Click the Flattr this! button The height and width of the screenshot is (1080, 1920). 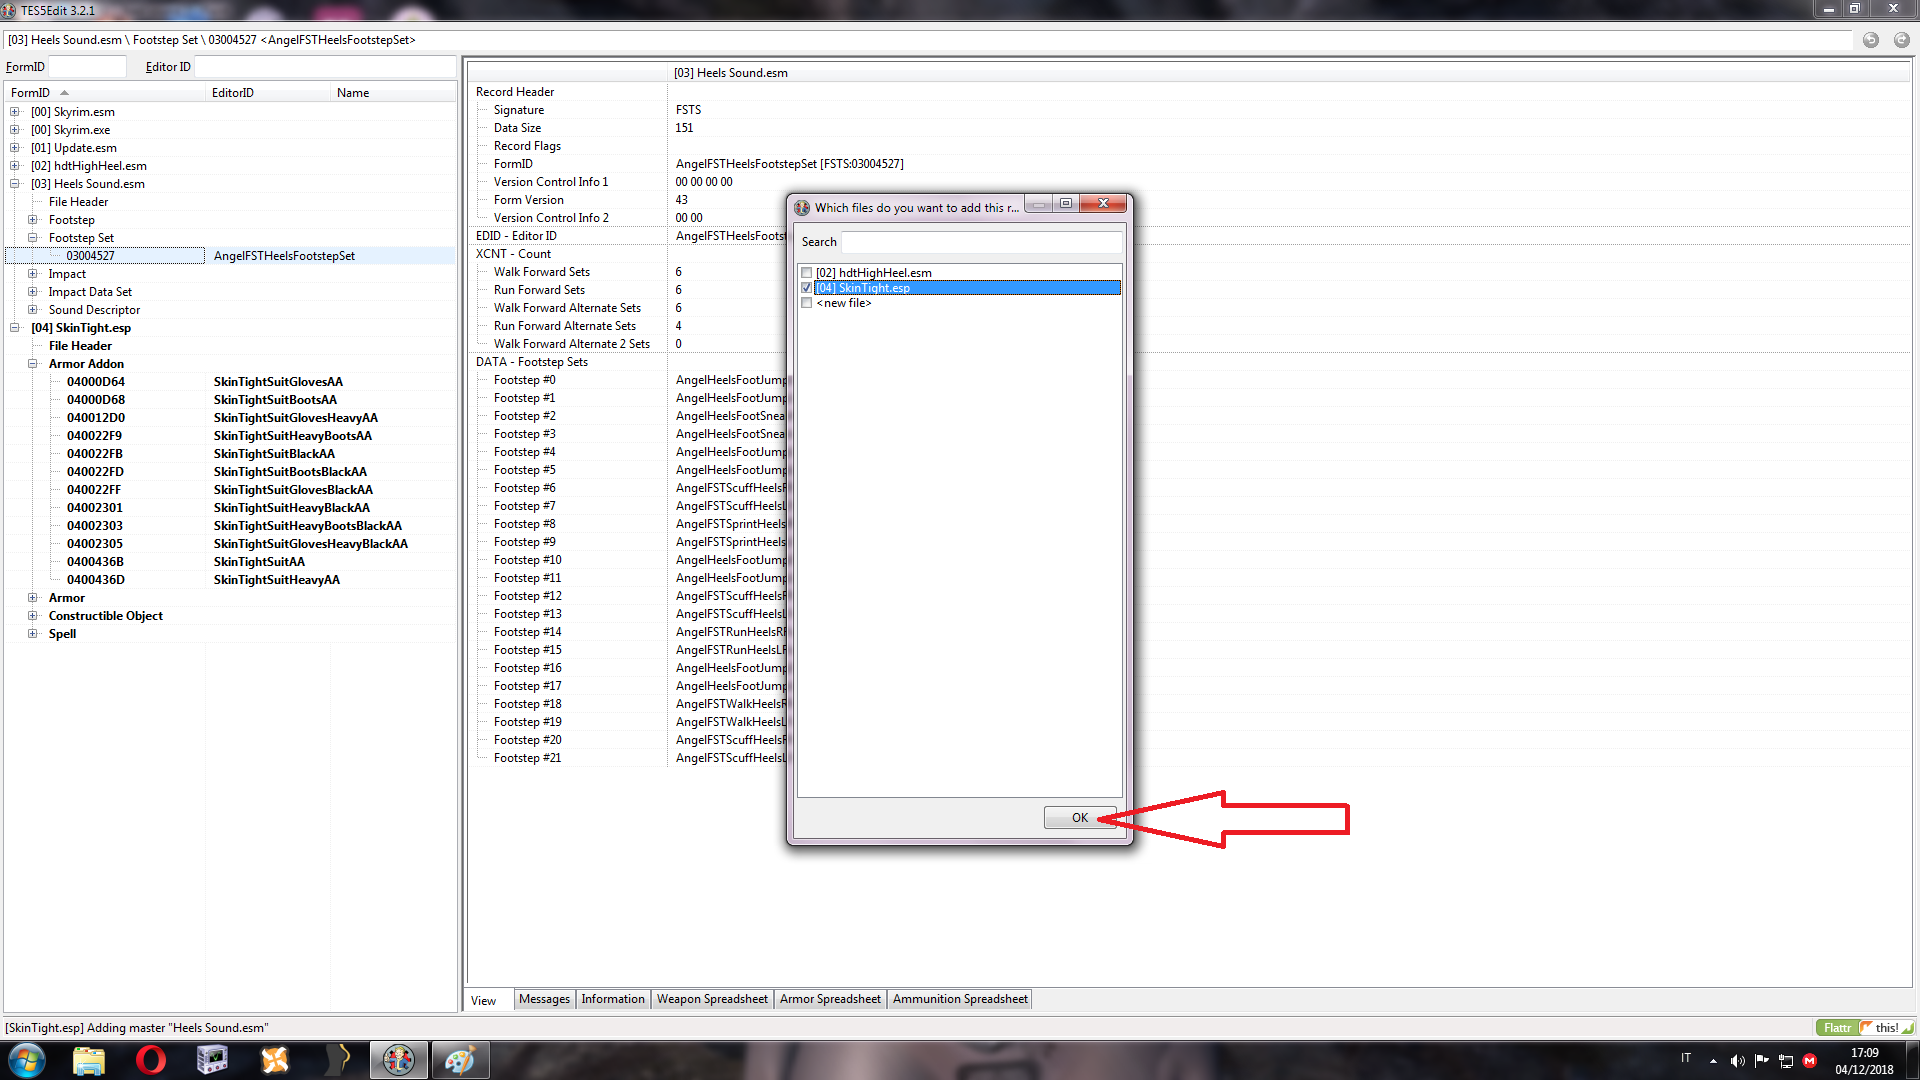point(1865,1028)
